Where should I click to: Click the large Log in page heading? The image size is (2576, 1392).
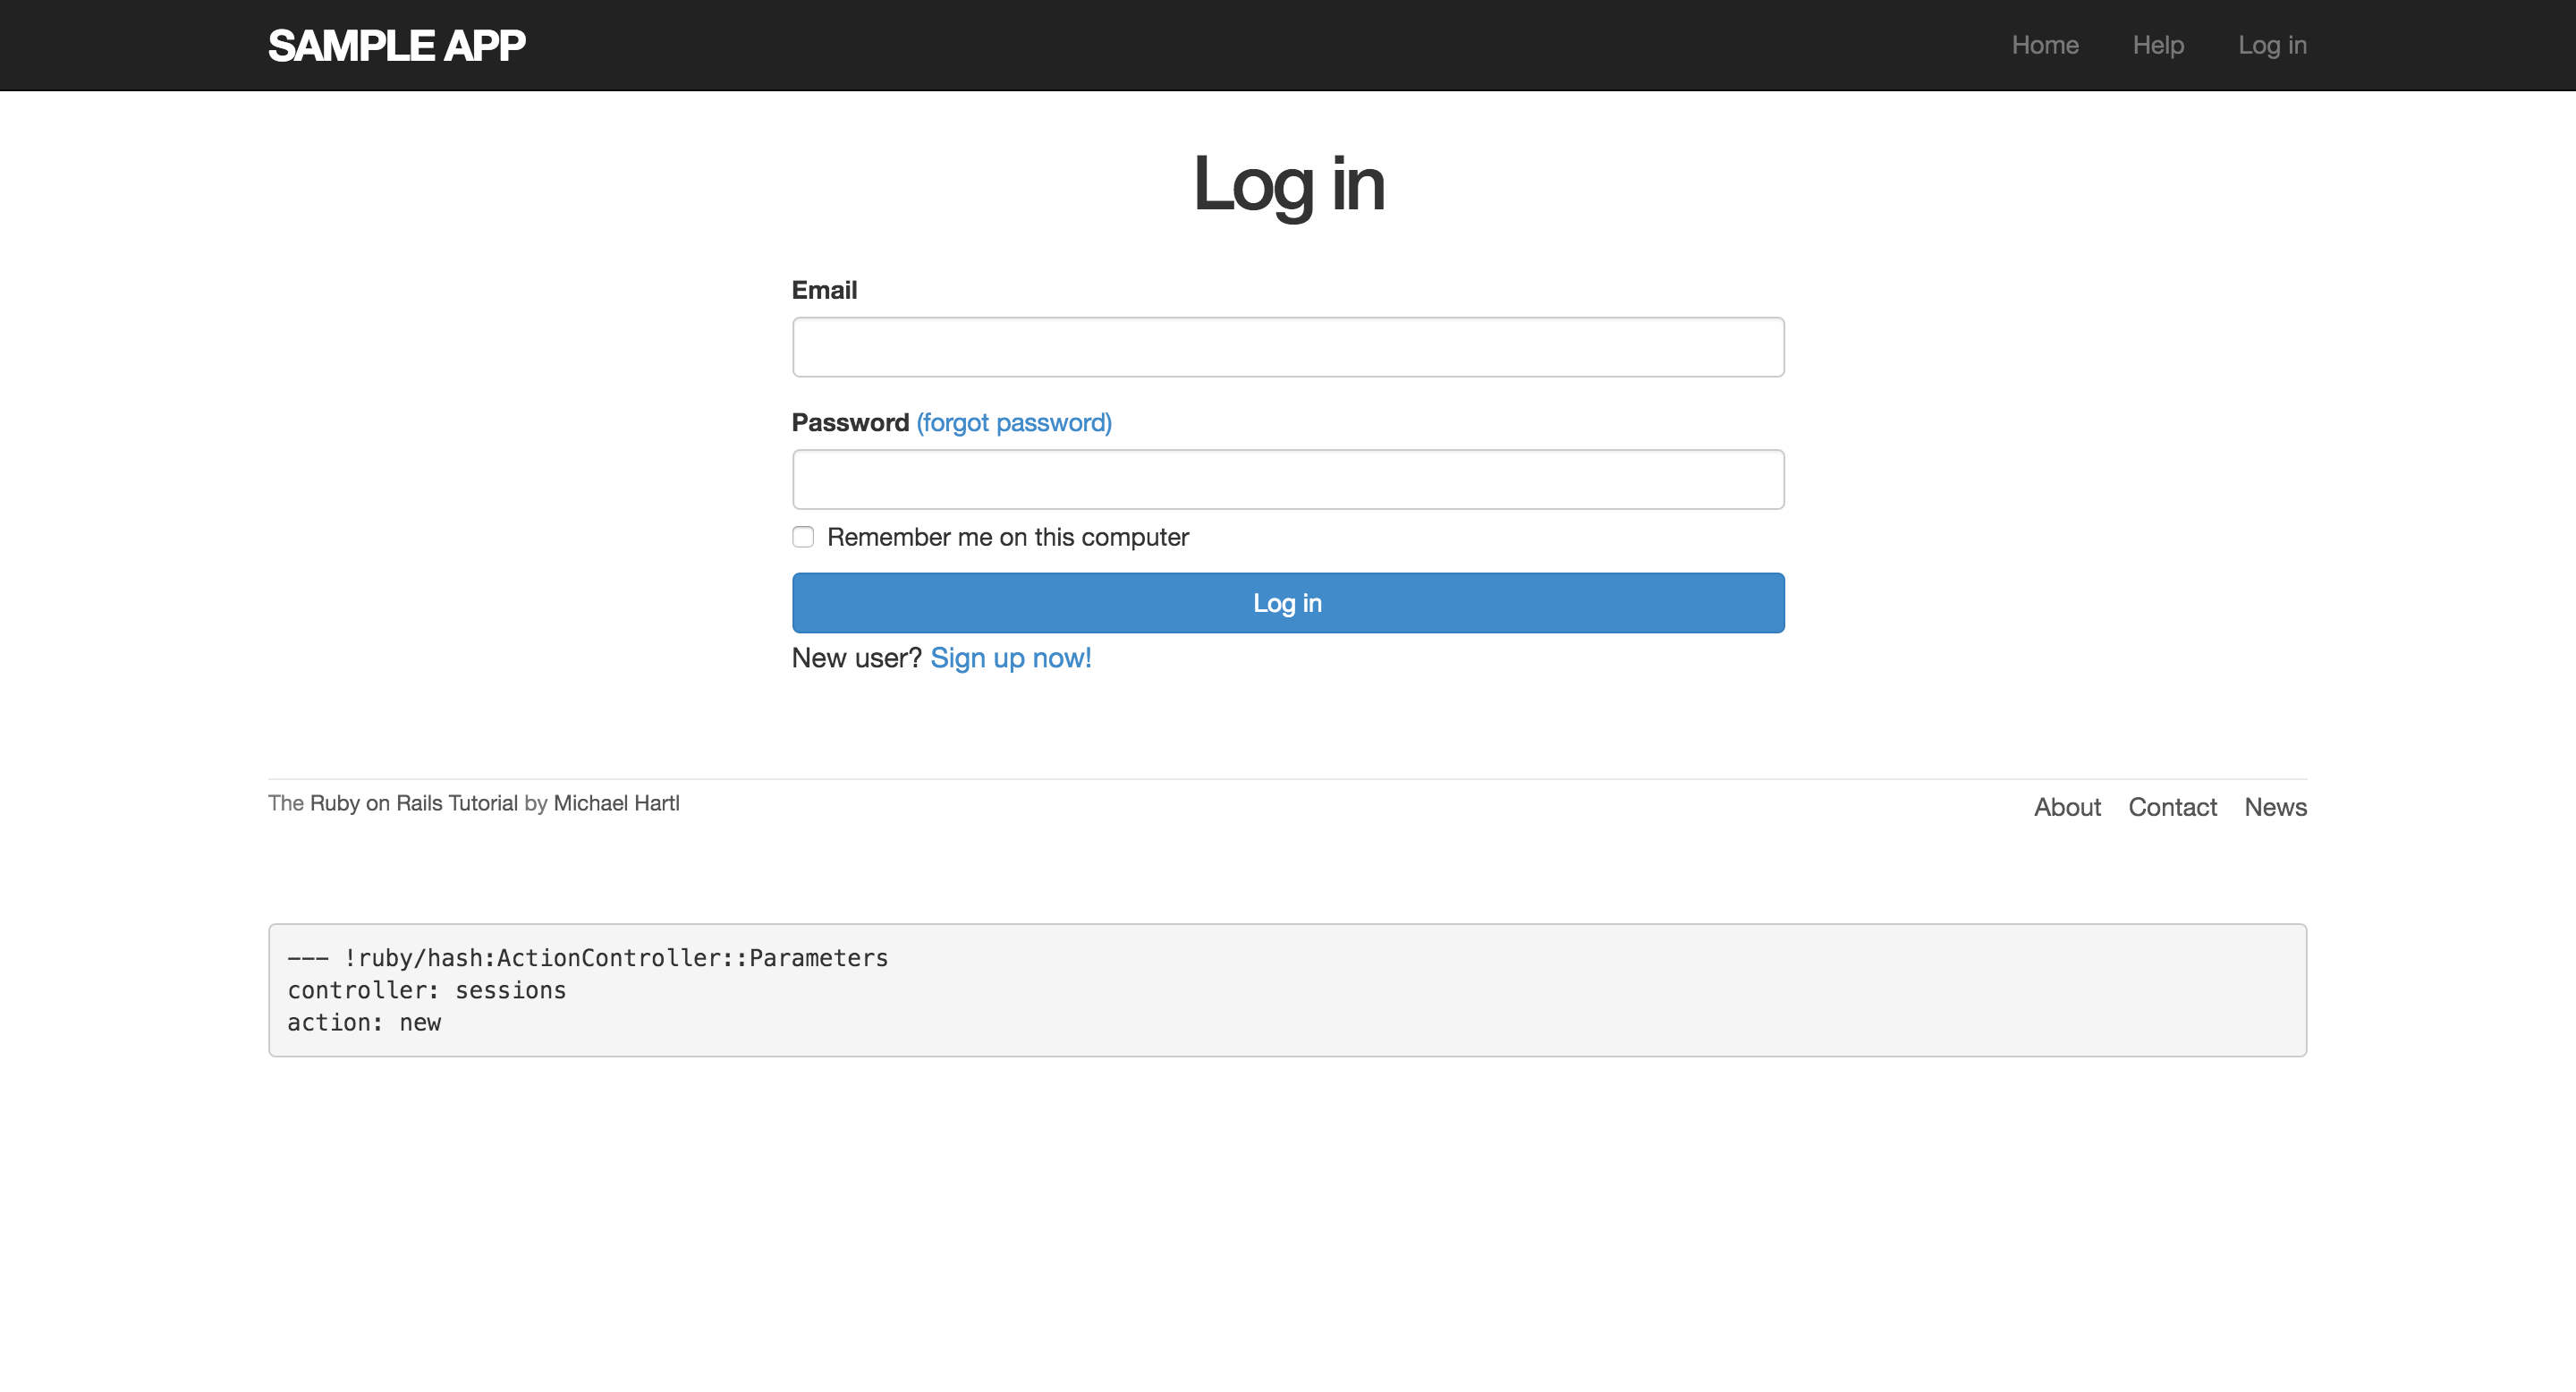[x=1288, y=184]
